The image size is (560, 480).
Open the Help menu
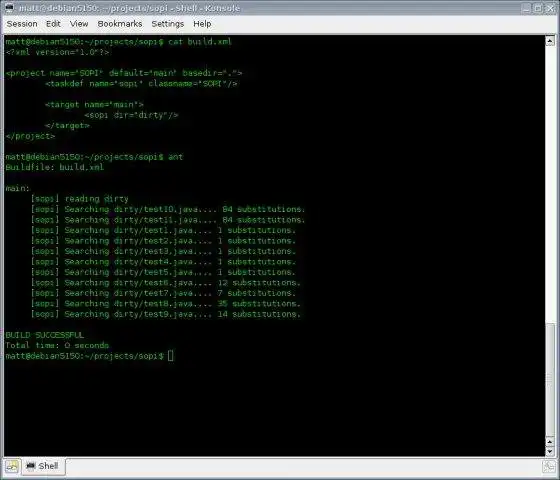click(x=202, y=24)
